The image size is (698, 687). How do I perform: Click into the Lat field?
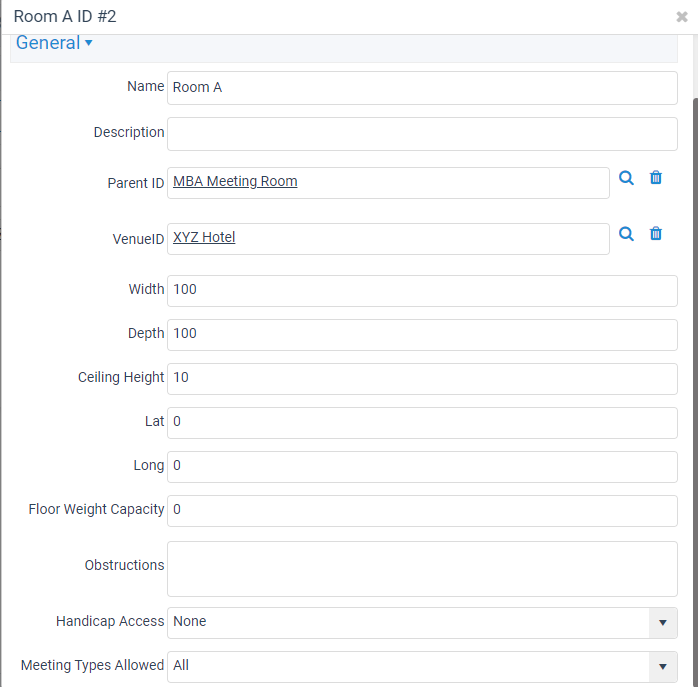coord(422,423)
